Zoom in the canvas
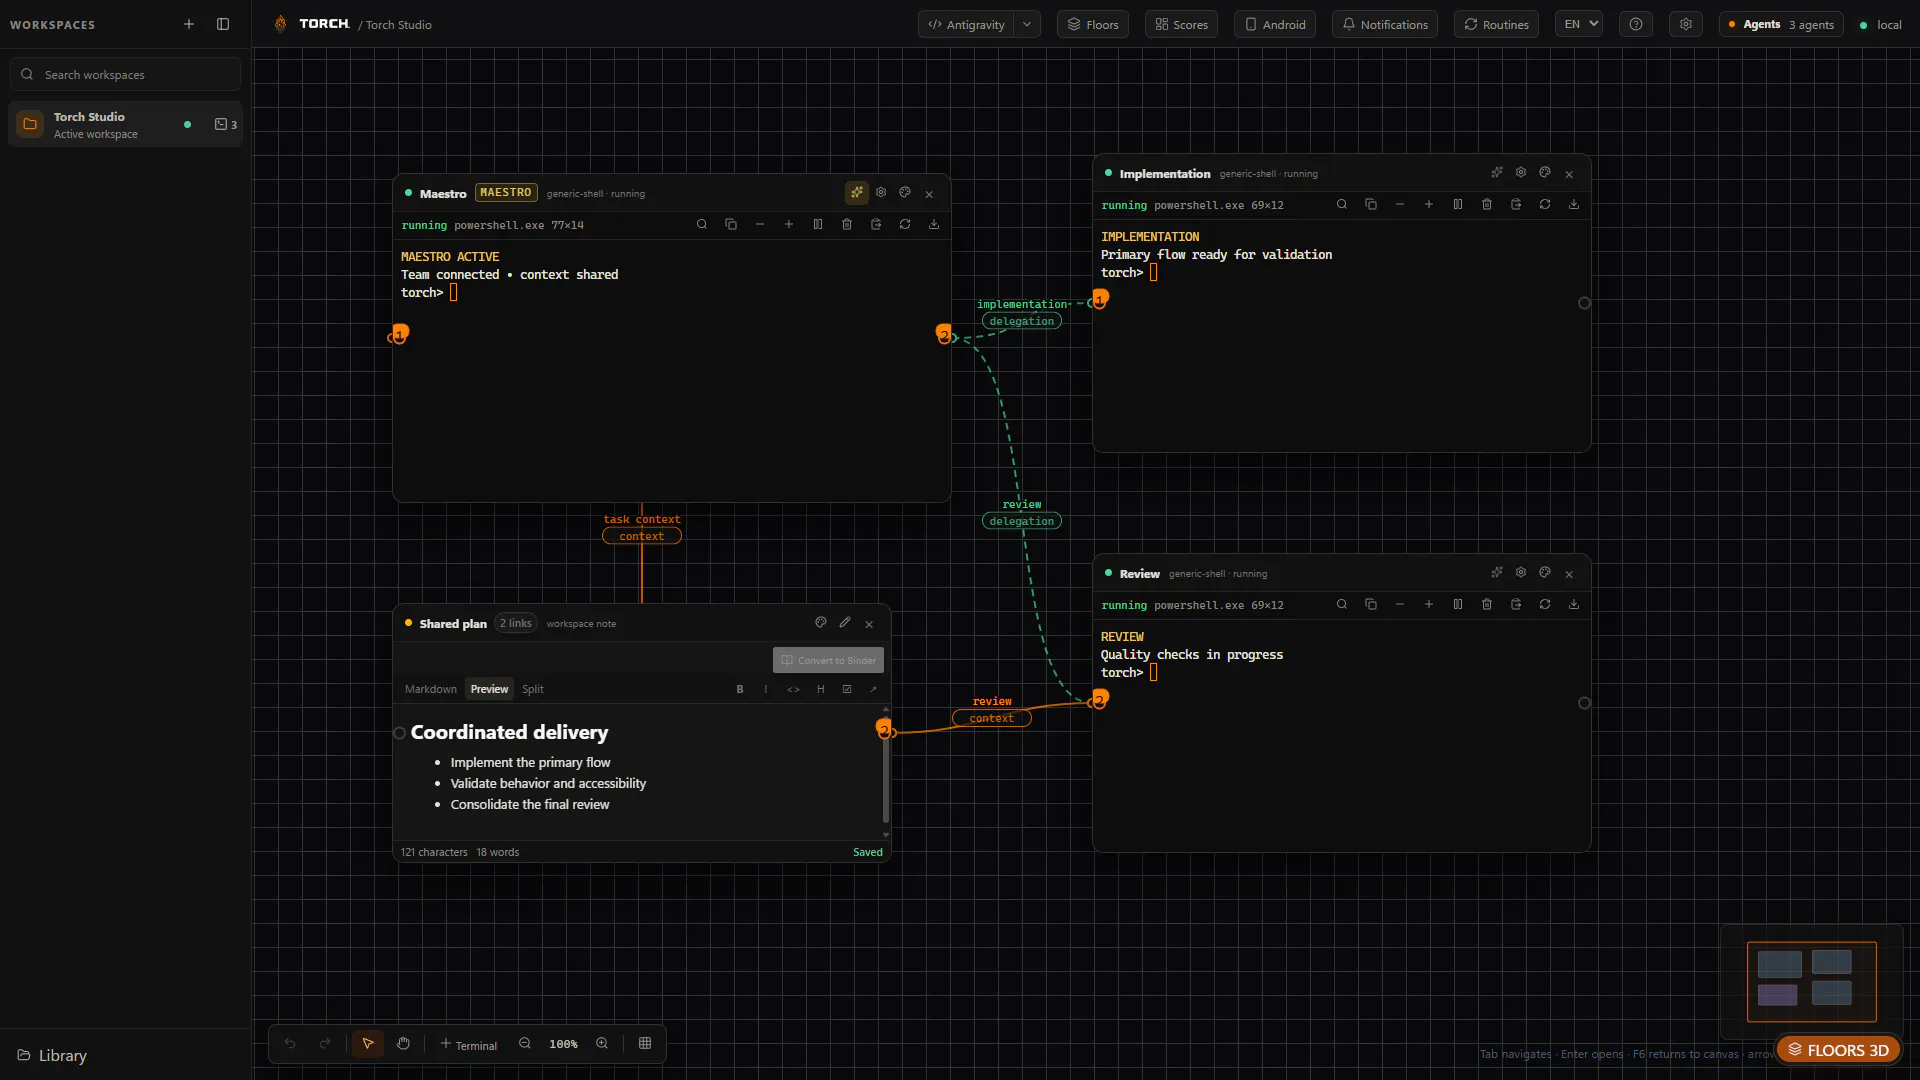Image resolution: width=1920 pixels, height=1080 pixels. click(x=602, y=1043)
